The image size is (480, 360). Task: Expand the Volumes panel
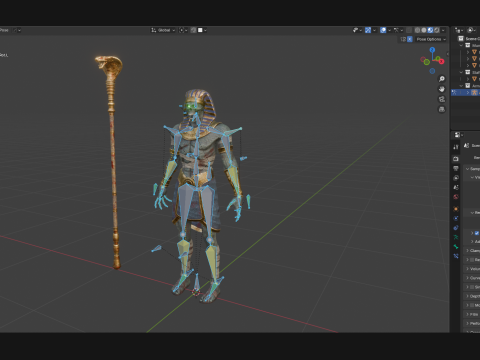click(467, 269)
